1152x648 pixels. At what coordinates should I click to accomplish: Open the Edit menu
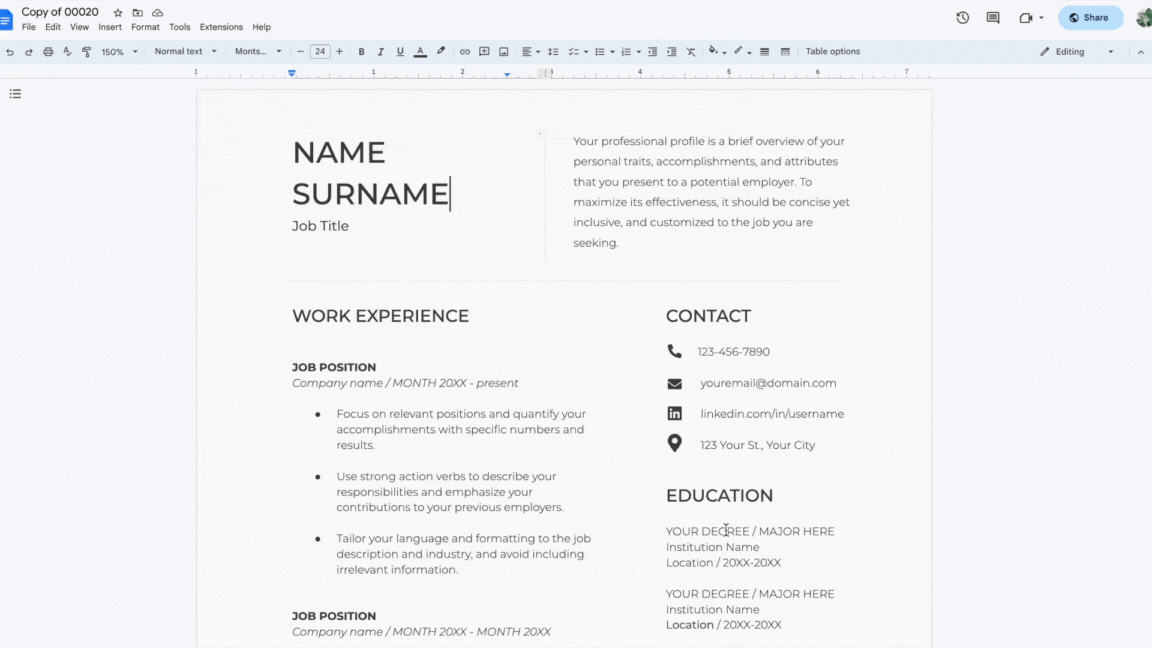53,27
